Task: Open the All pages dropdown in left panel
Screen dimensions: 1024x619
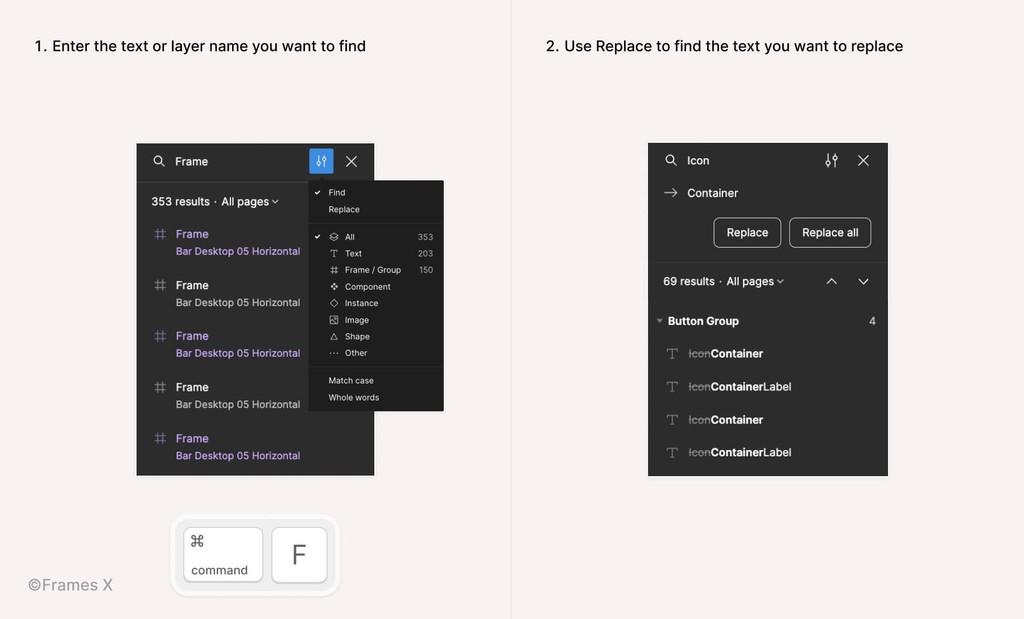Action: tap(249, 201)
